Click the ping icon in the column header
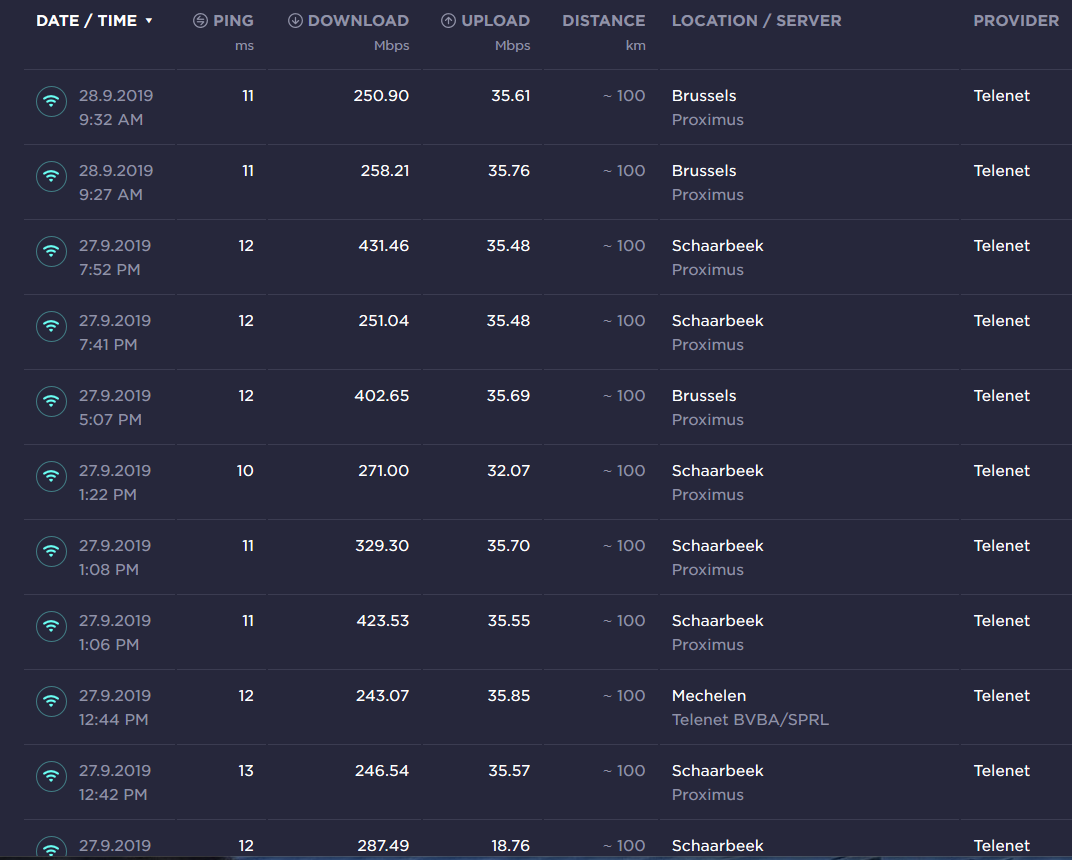 200,21
